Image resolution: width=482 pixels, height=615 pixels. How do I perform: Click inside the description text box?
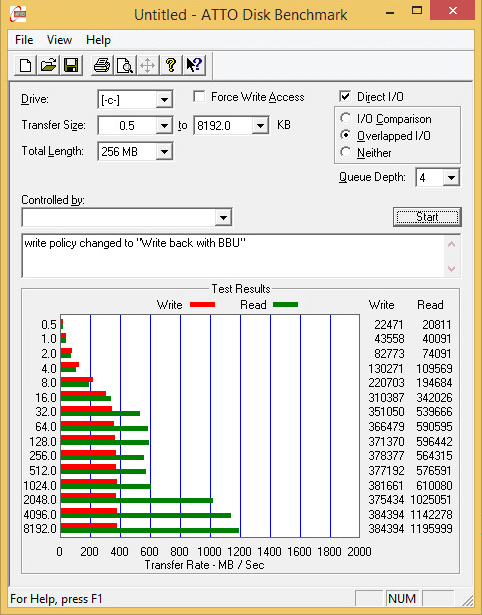pos(233,256)
